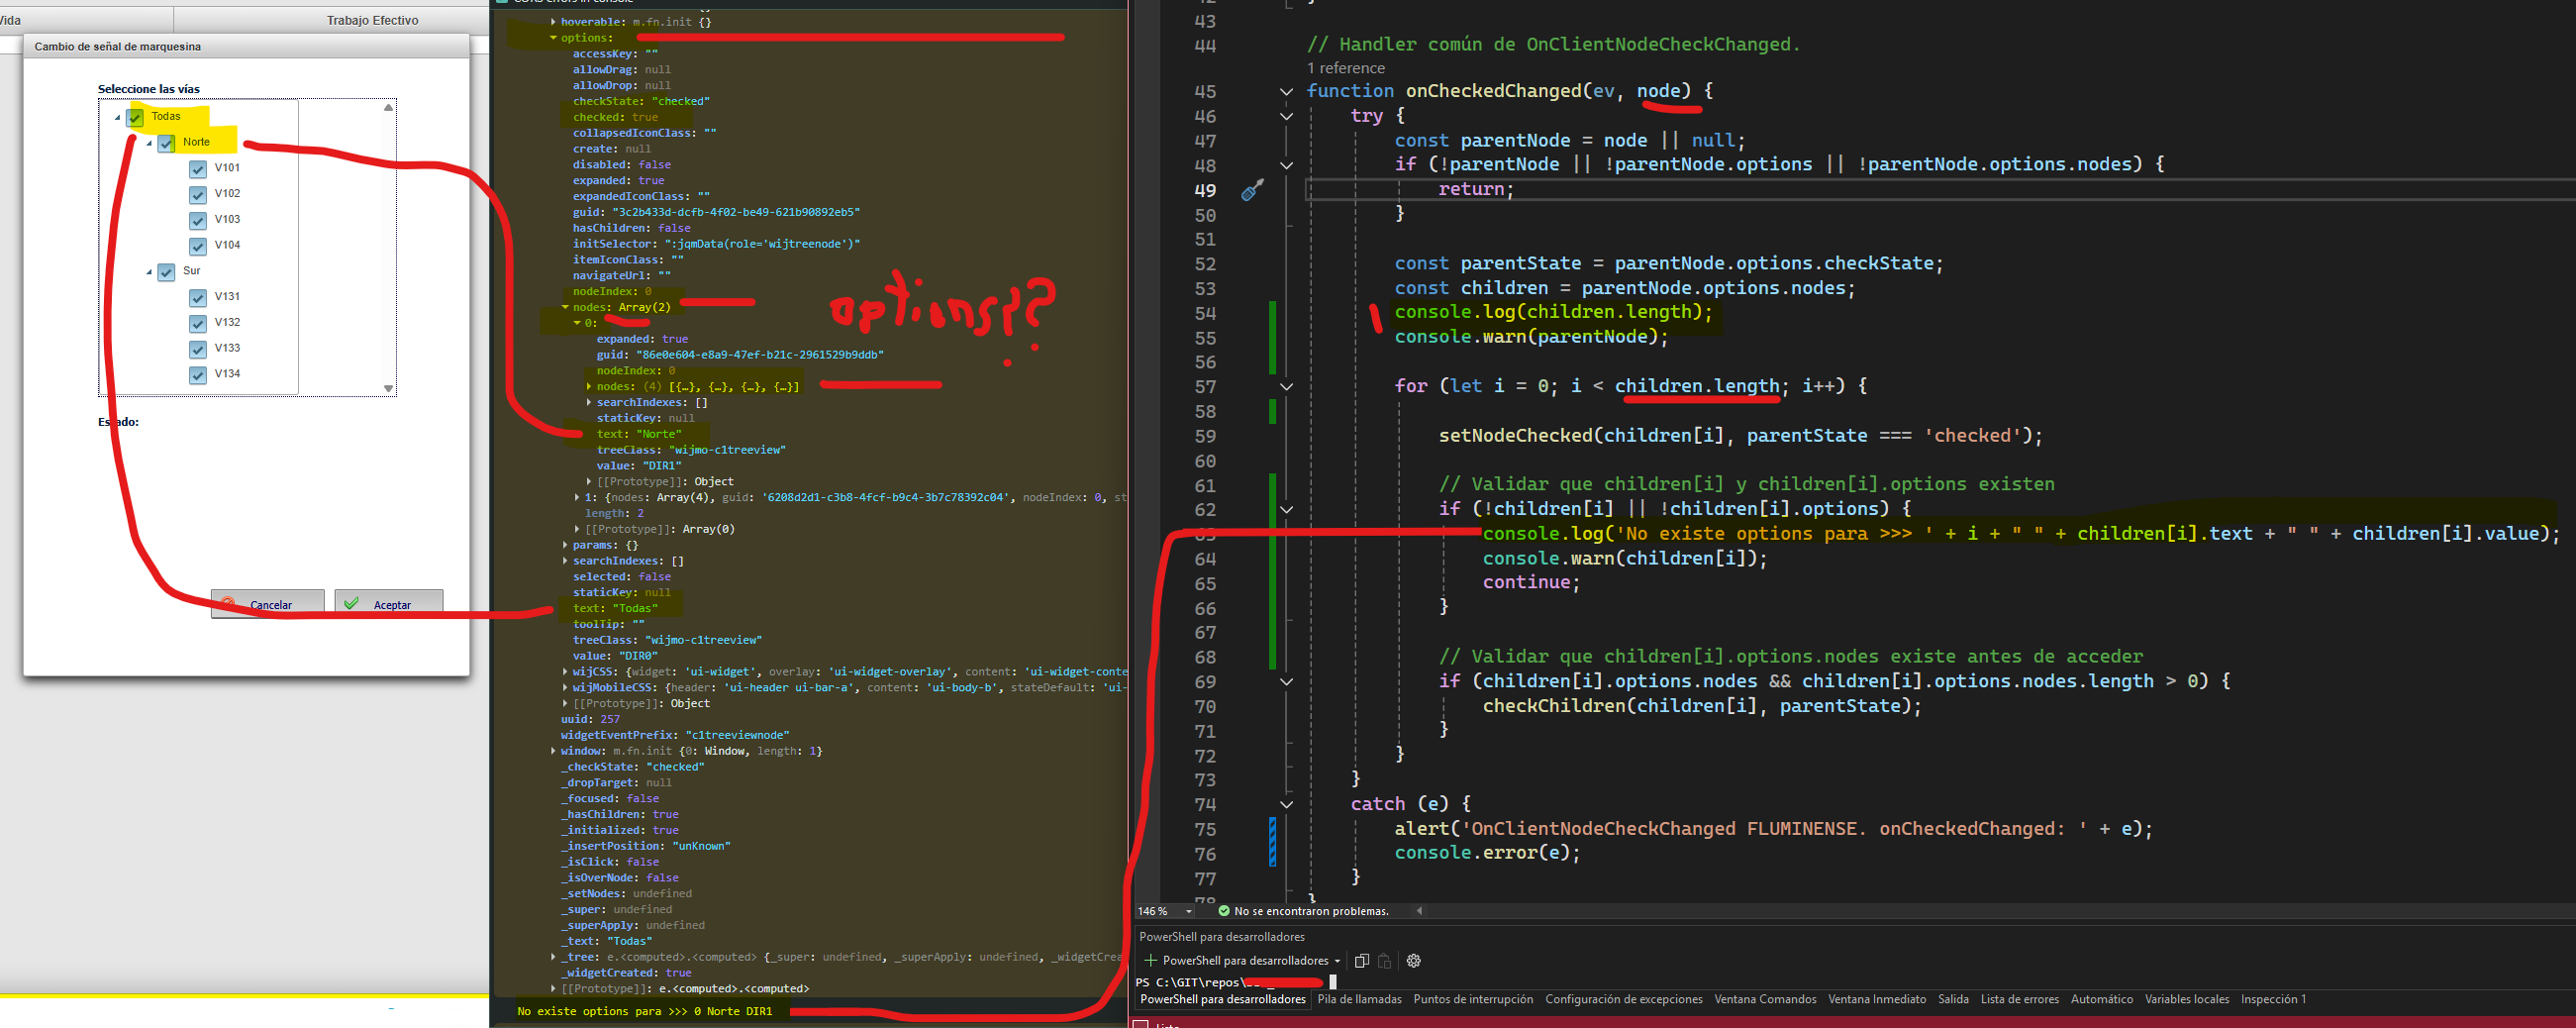
Task: Switch to Ventana Inmediato tab
Action: (x=1877, y=999)
